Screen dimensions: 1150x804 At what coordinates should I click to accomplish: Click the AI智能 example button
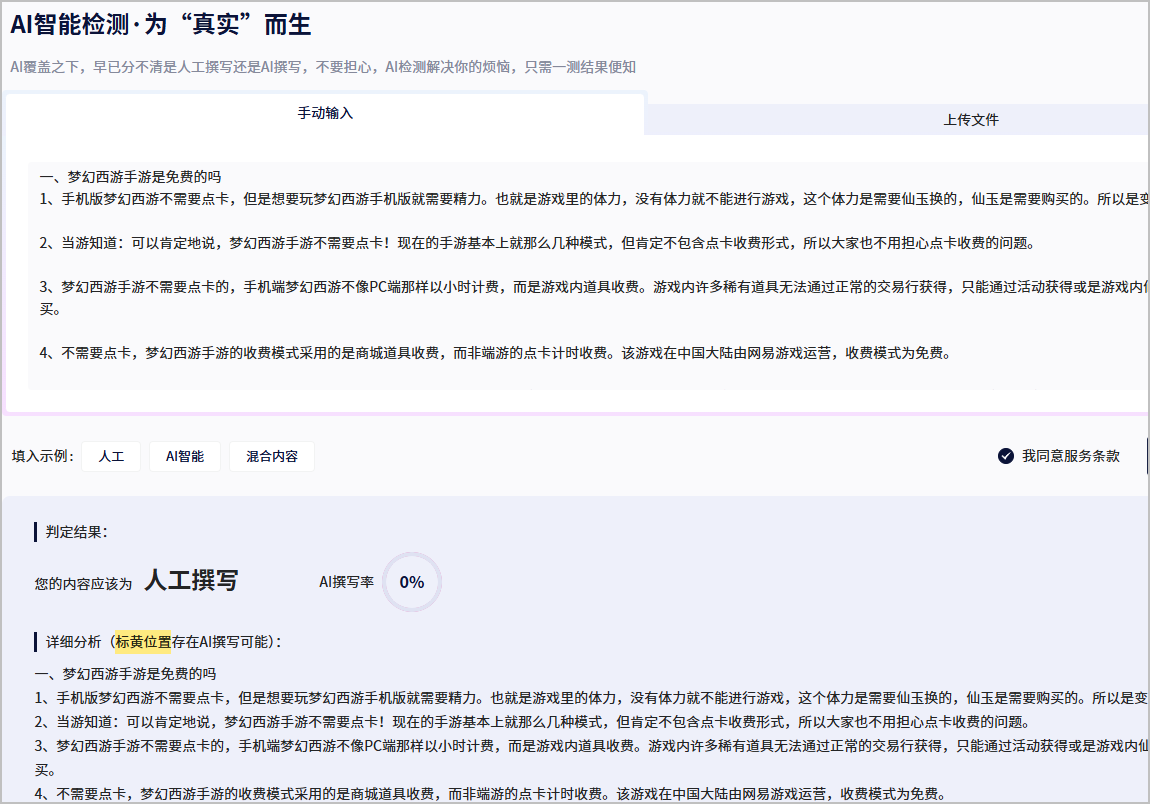[x=185, y=456]
